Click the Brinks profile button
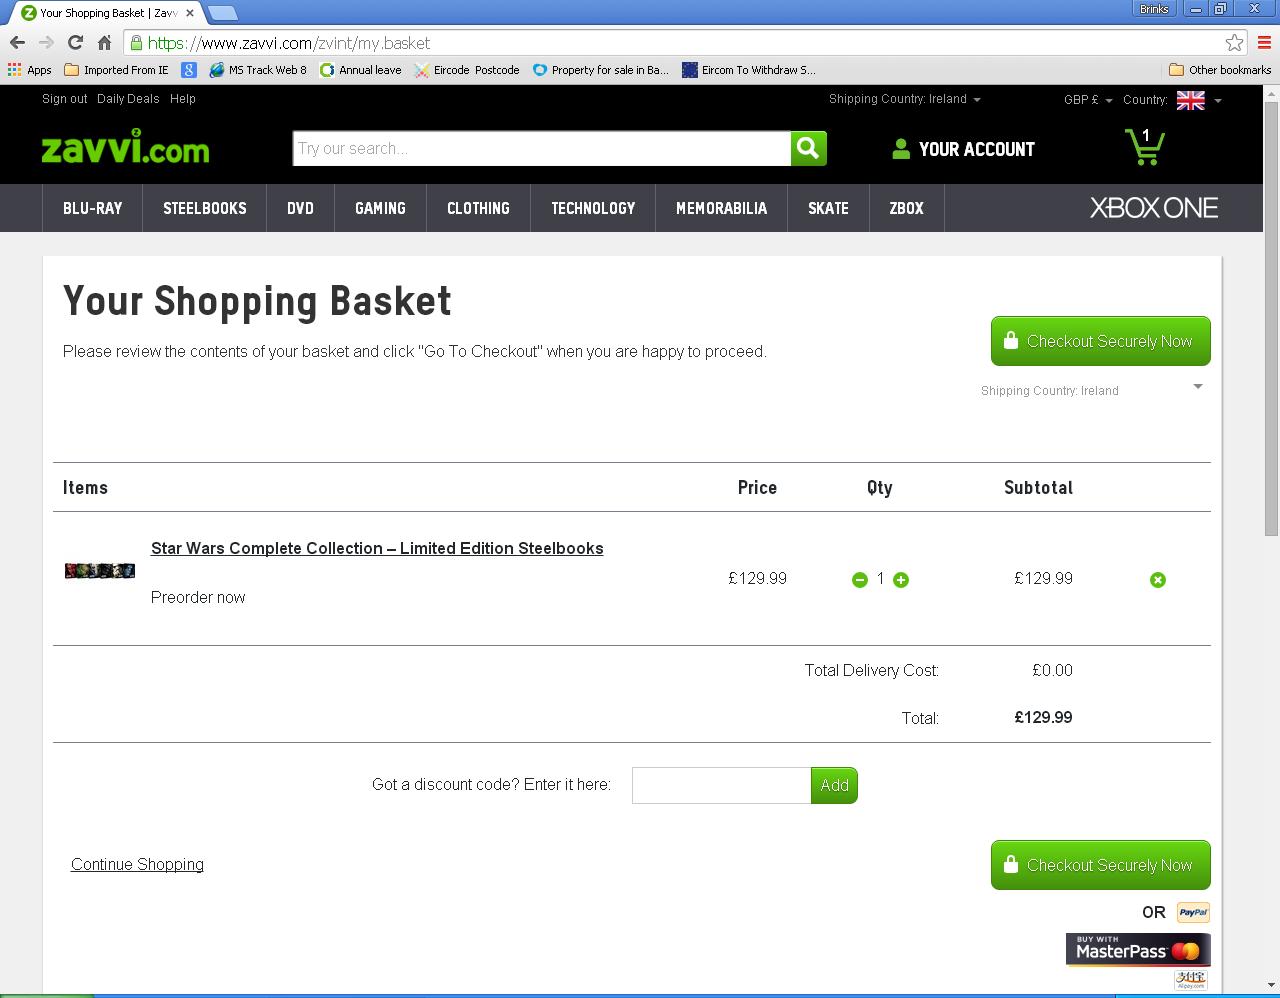Image resolution: width=1280 pixels, height=998 pixels. click(1153, 9)
